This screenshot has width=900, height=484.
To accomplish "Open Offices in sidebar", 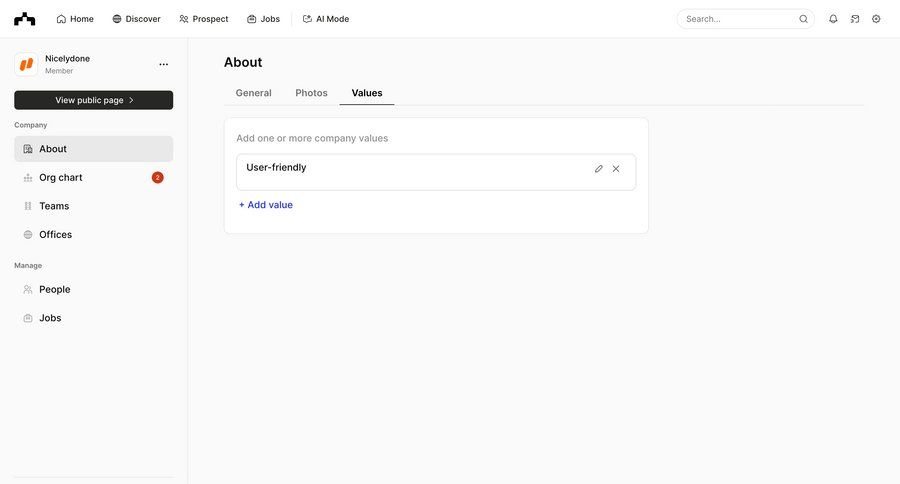I will [x=55, y=235].
